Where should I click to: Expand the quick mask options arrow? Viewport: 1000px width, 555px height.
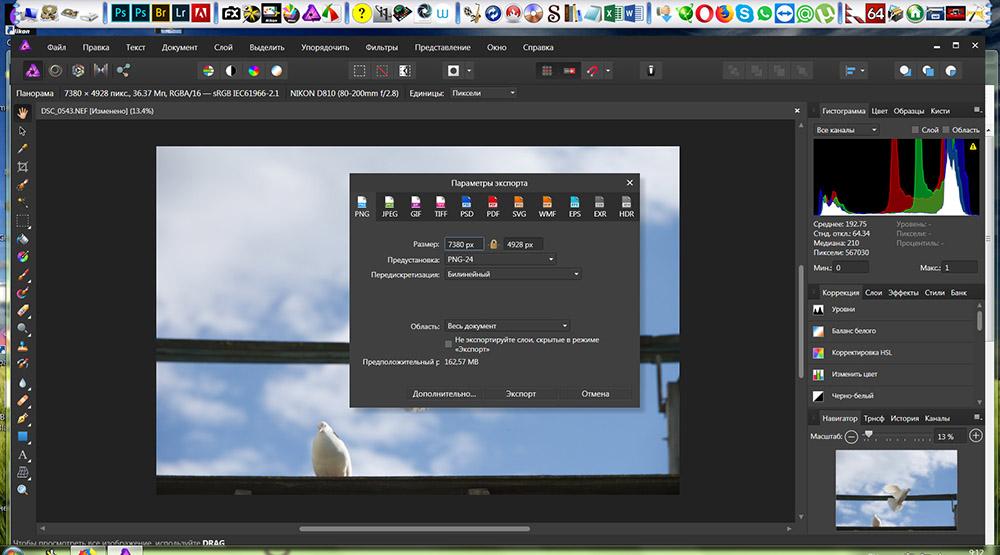tap(469, 71)
